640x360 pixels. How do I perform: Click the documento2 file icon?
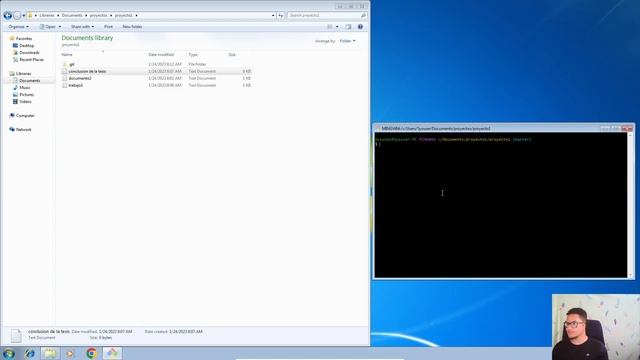(64, 78)
